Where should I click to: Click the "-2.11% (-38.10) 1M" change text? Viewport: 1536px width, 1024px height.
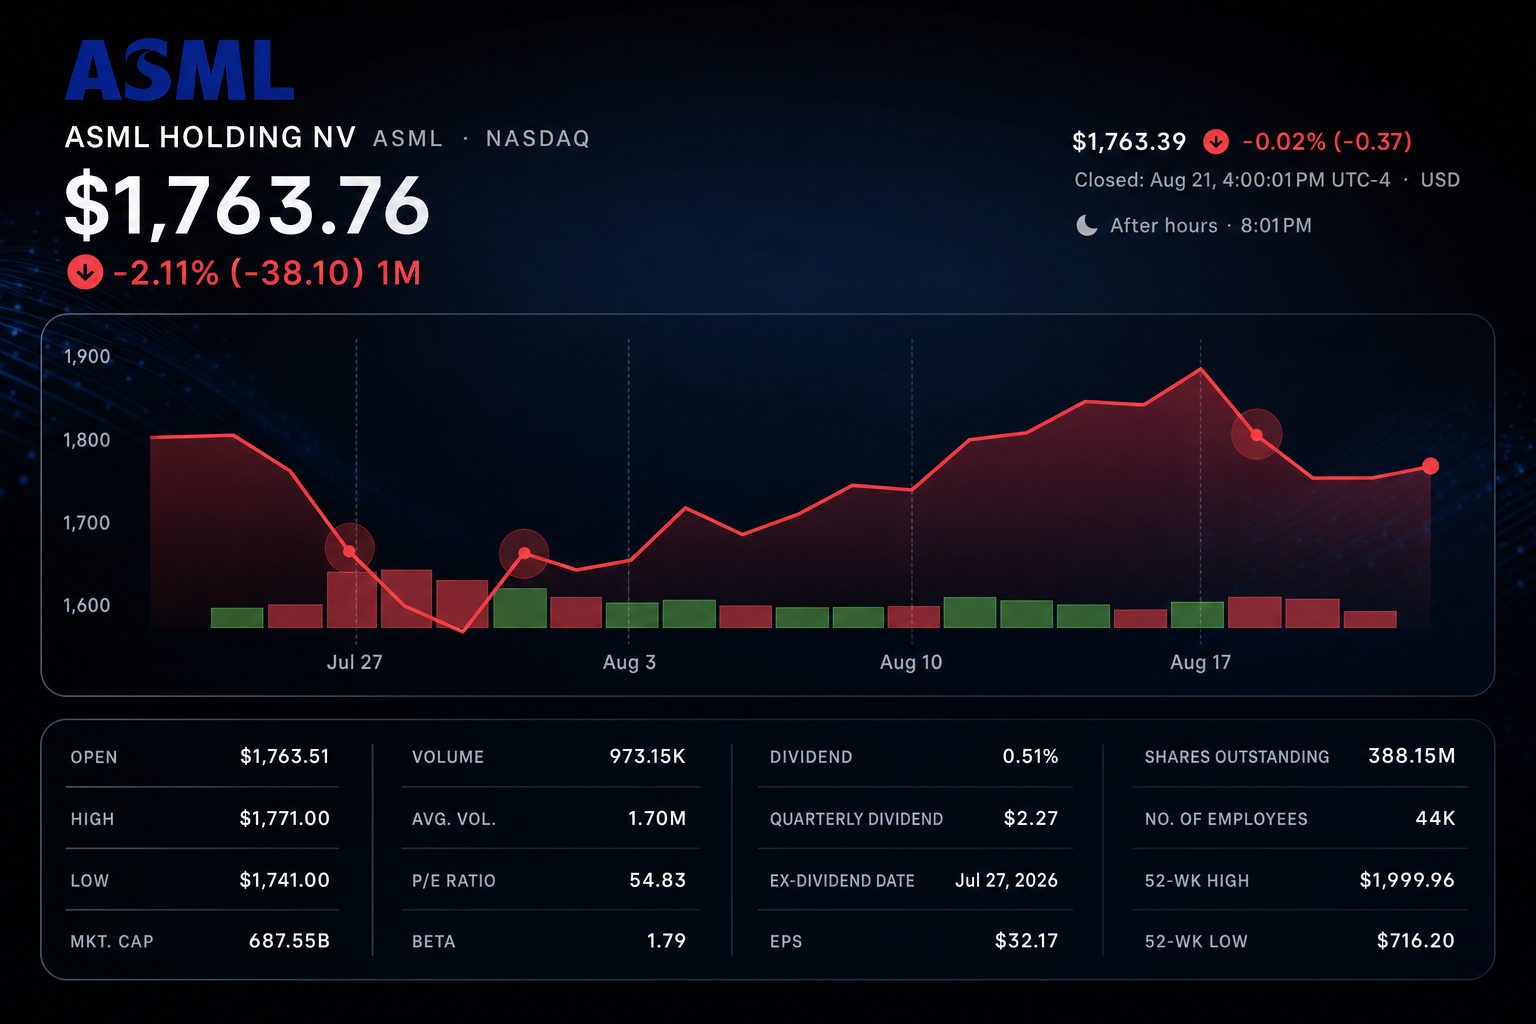[267, 272]
